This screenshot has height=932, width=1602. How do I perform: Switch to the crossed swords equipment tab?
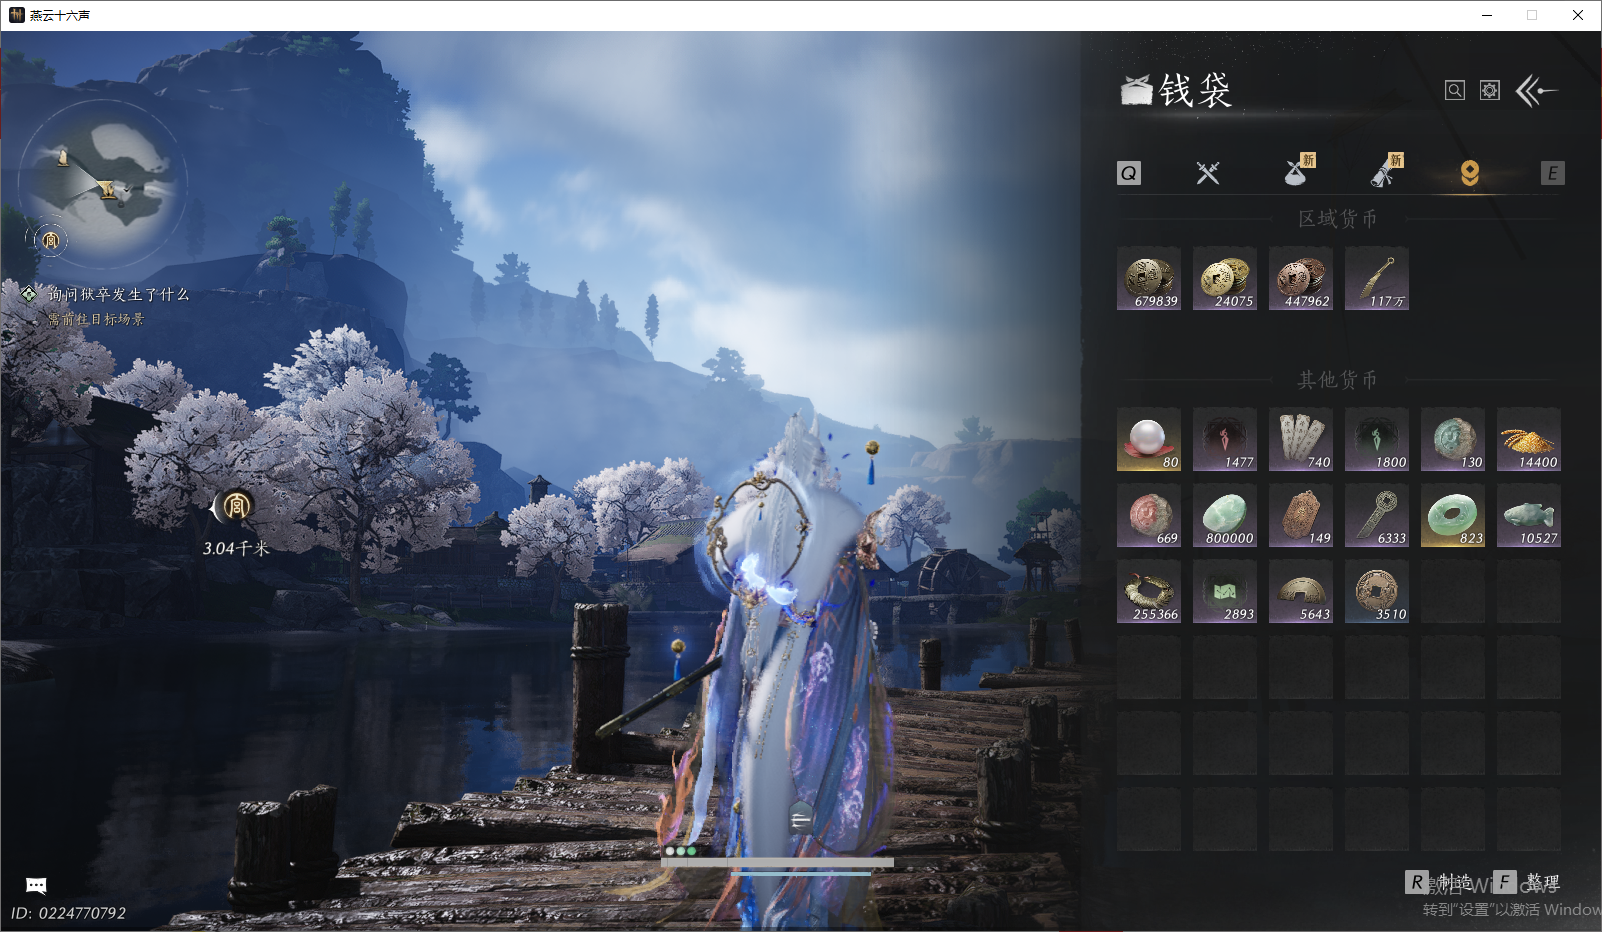pyautogui.click(x=1208, y=173)
